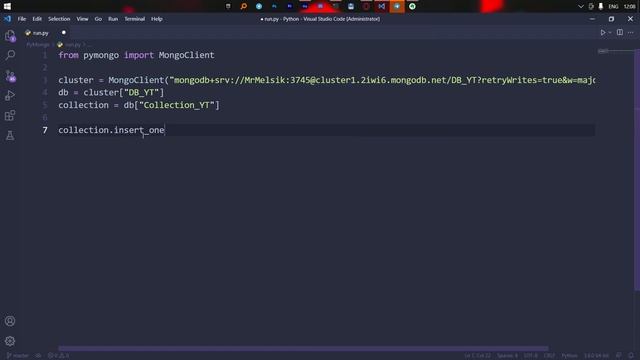The height and width of the screenshot is (360, 640).
Task: Click the 12:08 system clock
Action: point(630,7)
